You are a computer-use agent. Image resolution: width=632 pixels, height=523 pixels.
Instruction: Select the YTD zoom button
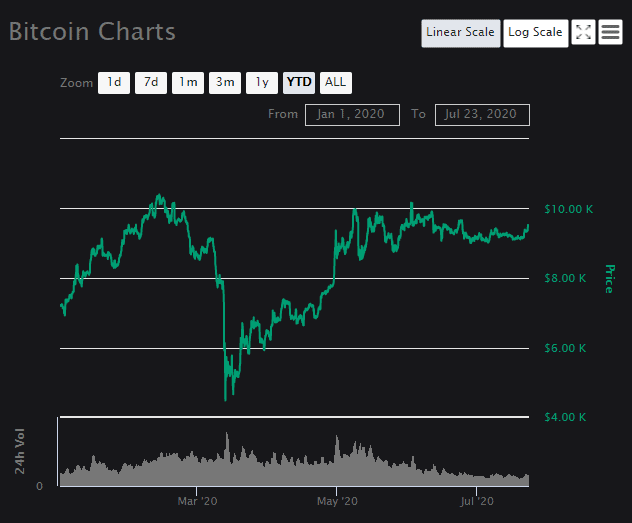[x=299, y=83]
